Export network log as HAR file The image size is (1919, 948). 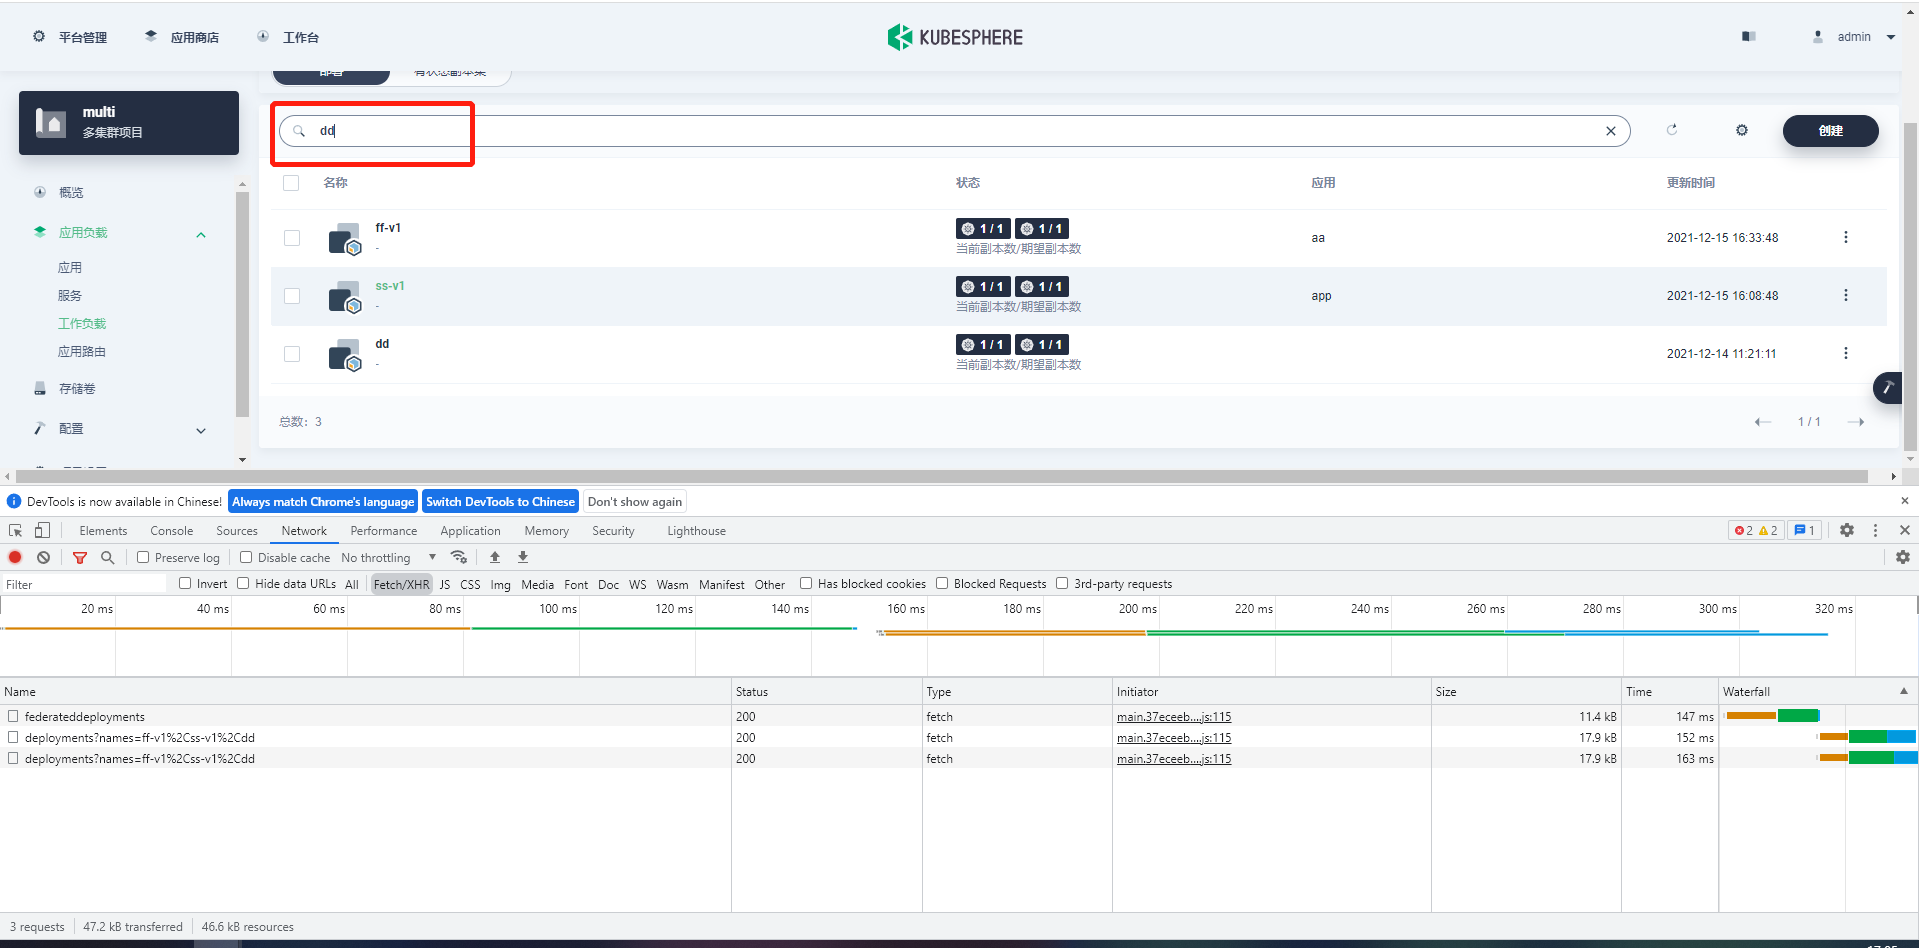[x=522, y=557]
